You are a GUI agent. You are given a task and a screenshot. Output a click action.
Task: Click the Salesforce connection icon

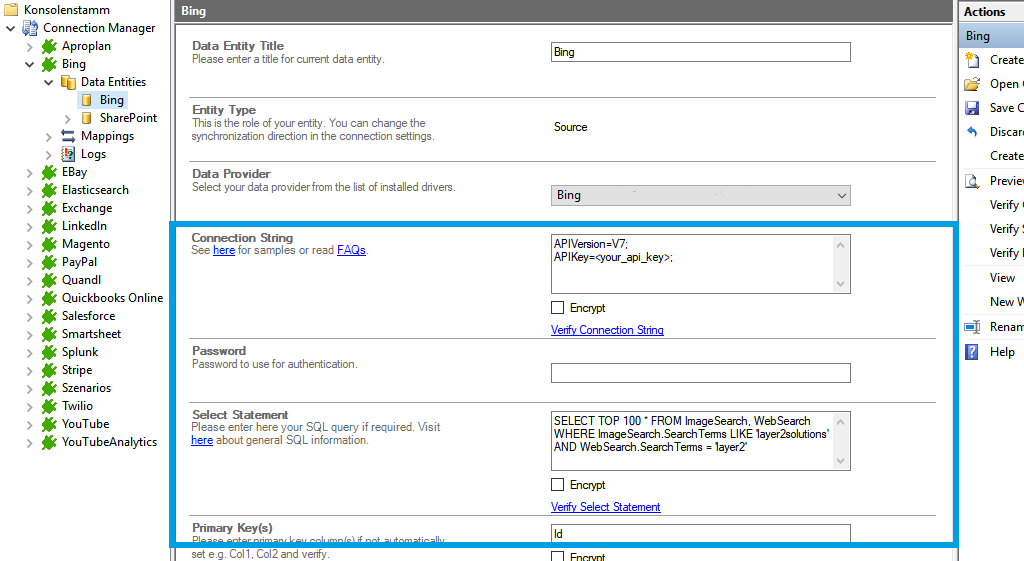49,316
